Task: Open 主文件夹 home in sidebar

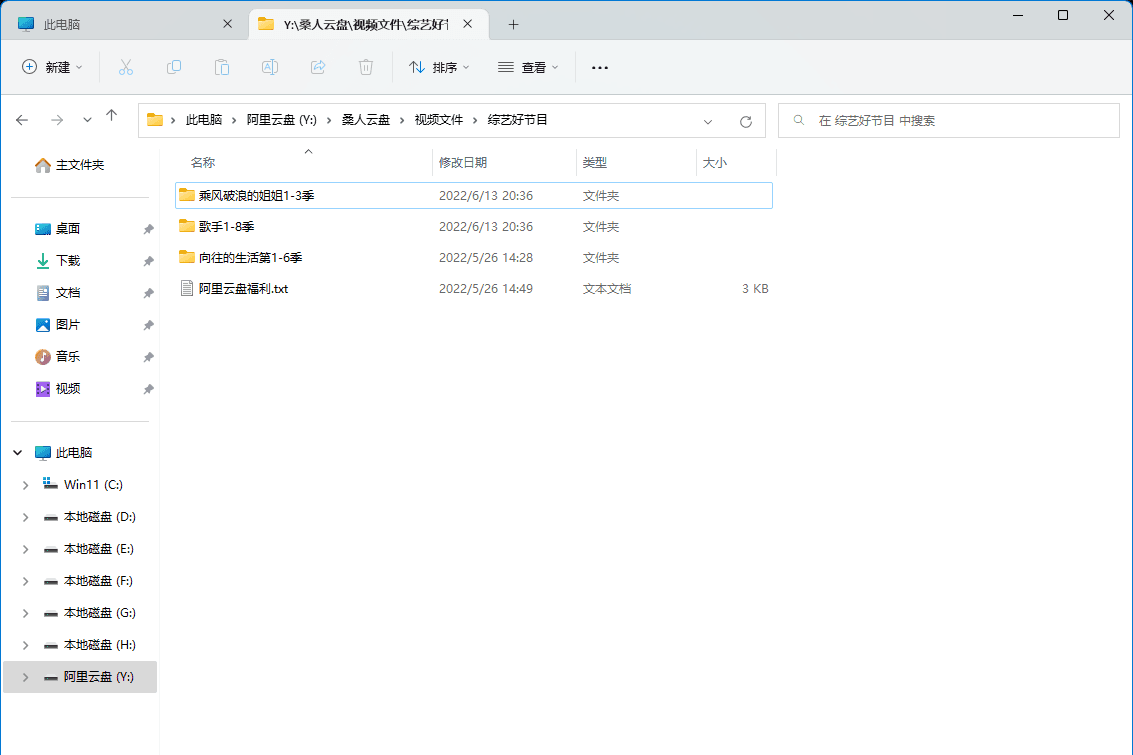Action: point(69,165)
